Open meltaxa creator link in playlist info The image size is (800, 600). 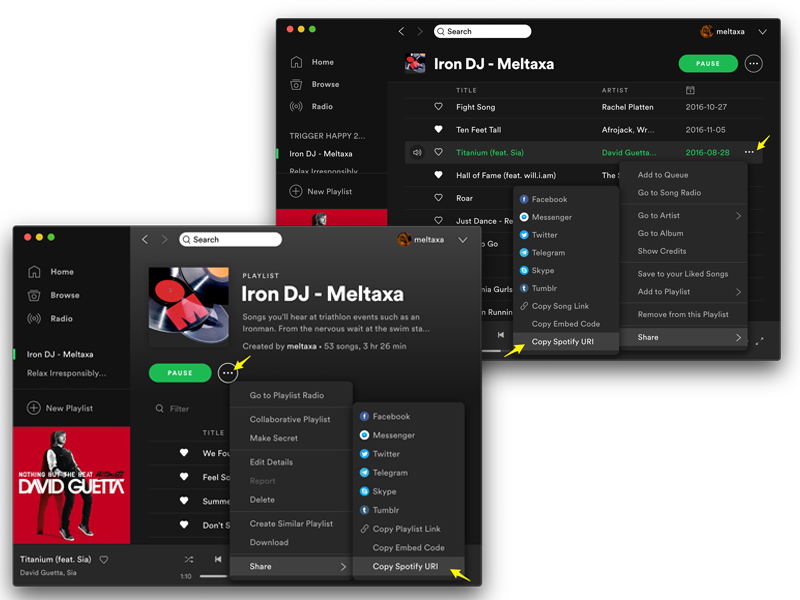[302, 346]
